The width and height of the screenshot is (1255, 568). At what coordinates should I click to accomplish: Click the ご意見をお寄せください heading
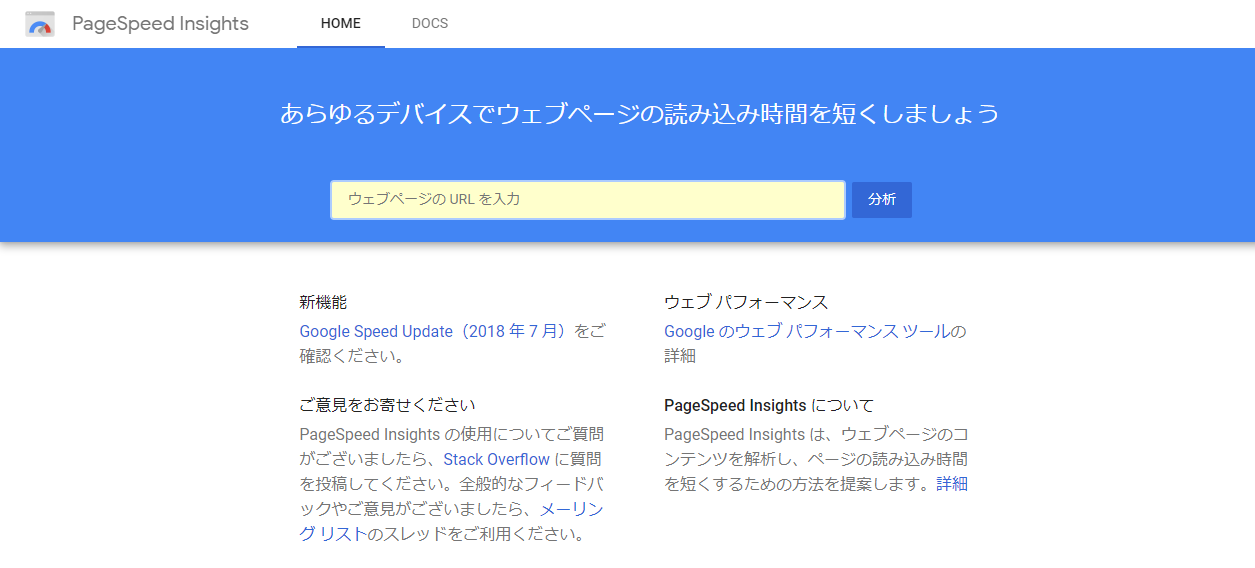click(x=387, y=405)
